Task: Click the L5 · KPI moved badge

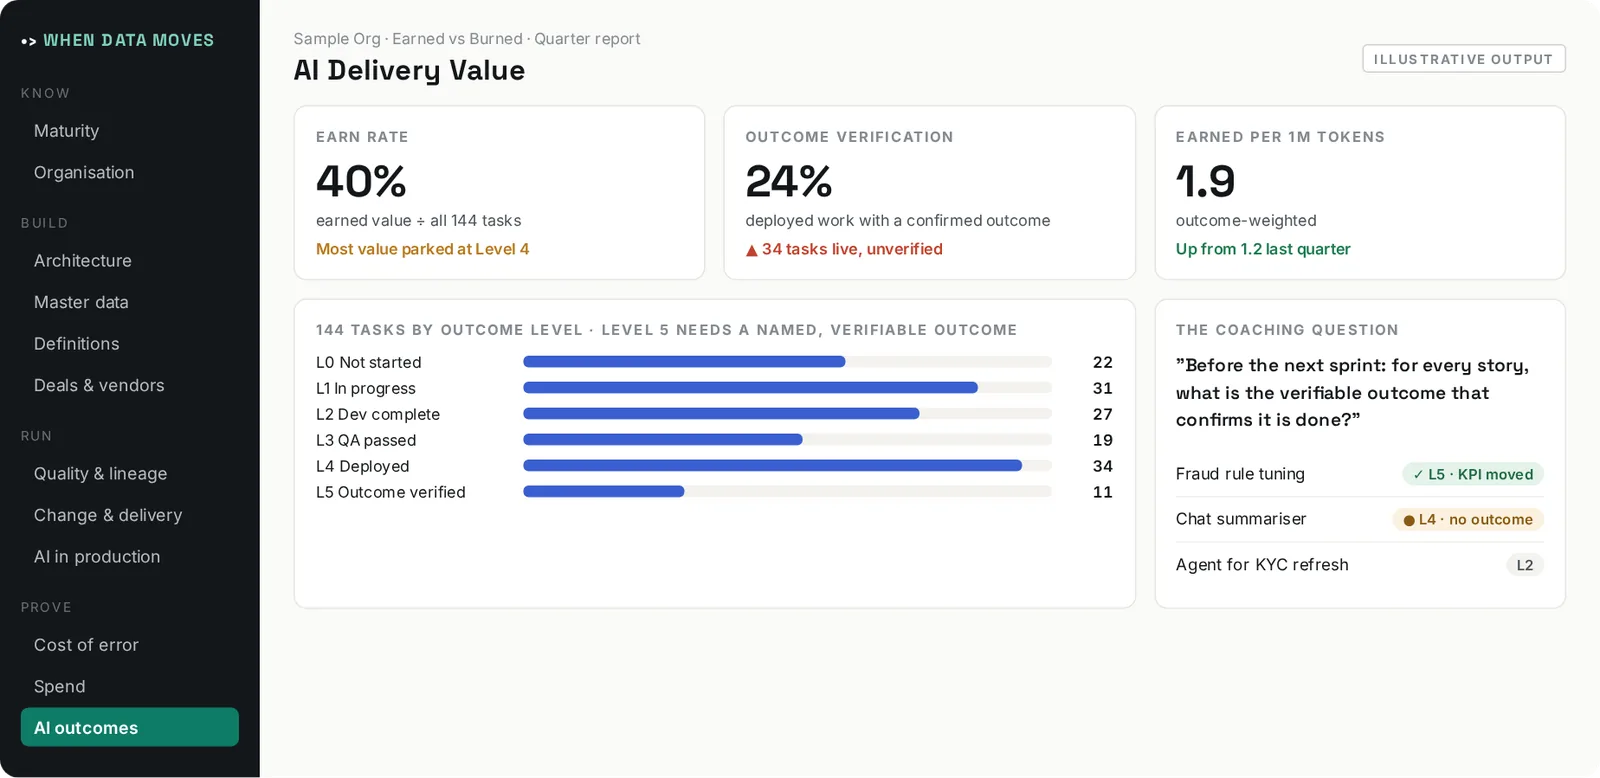Action: pyautogui.click(x=1473, y=474)
